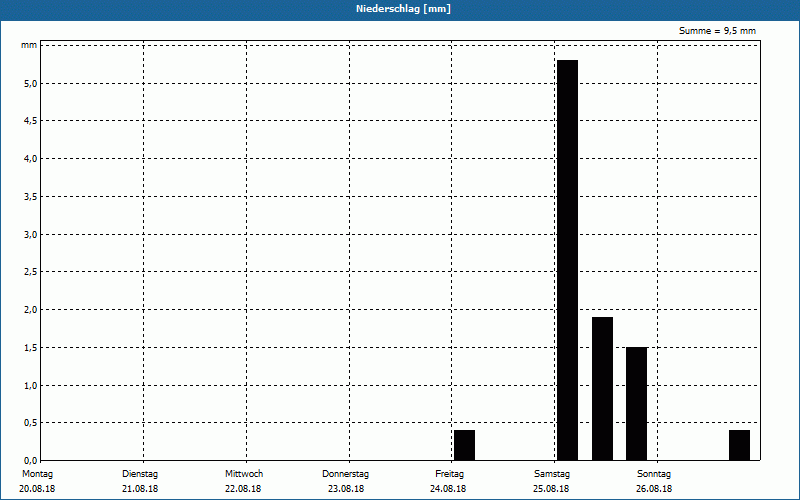Screen dimensions: 800x500
Task: Click the 0,0 y-axis value
Action: (x=31, y=460)
